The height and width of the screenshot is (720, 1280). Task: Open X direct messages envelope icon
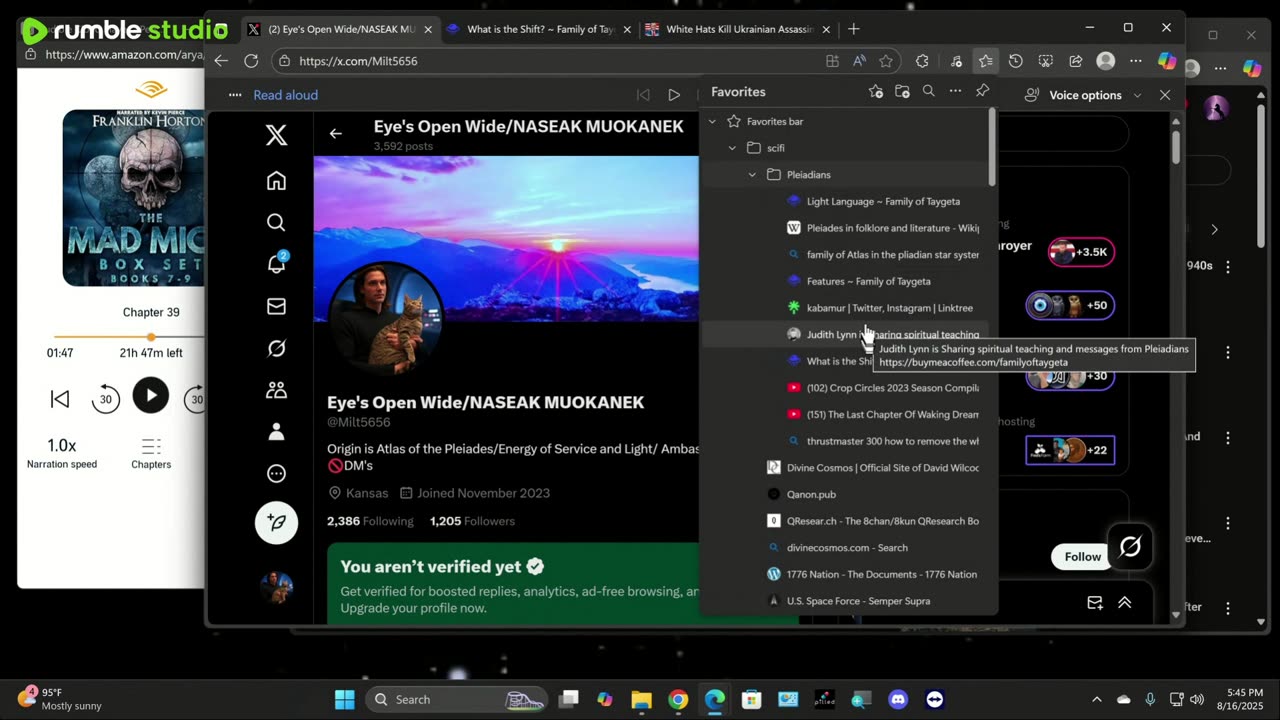click(x=276, y=306)
